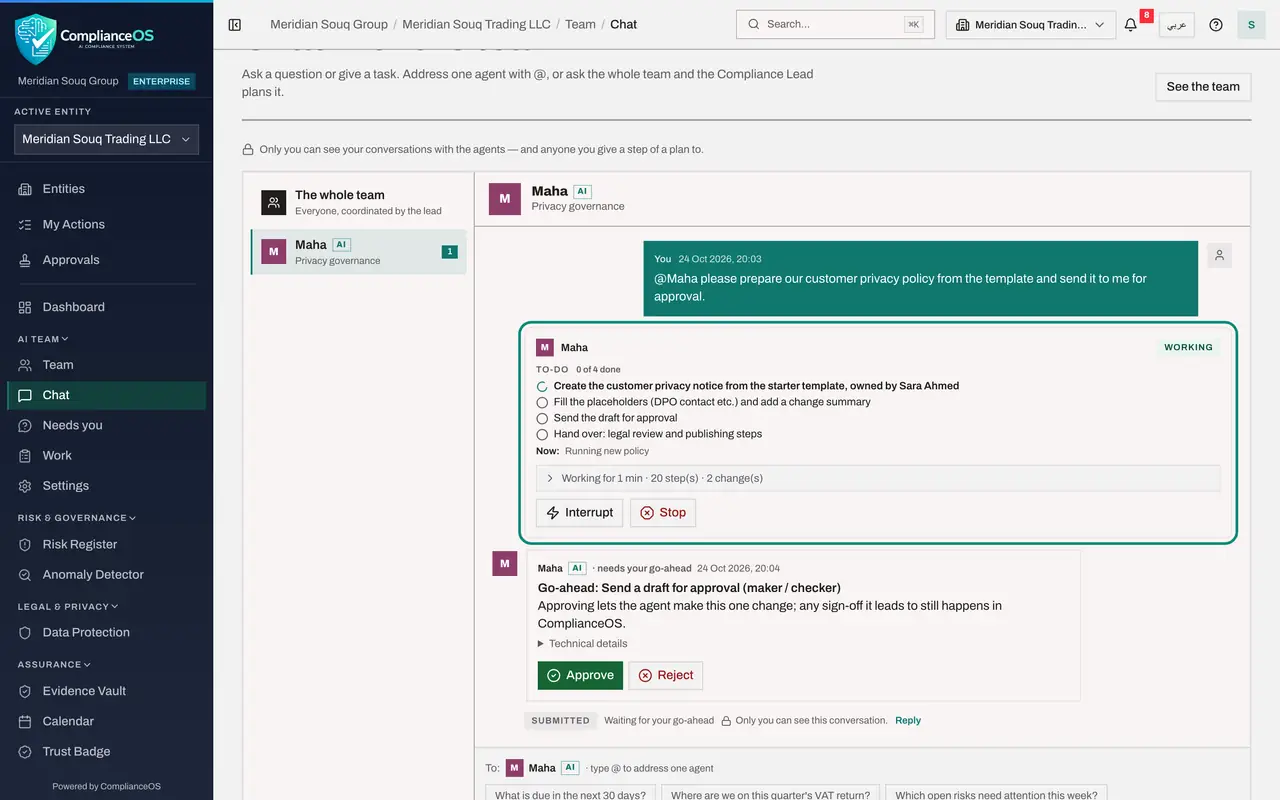The width and height of the screenshot is (1280, 800).
Task: Stop Maha's running task
Action: 663,513
